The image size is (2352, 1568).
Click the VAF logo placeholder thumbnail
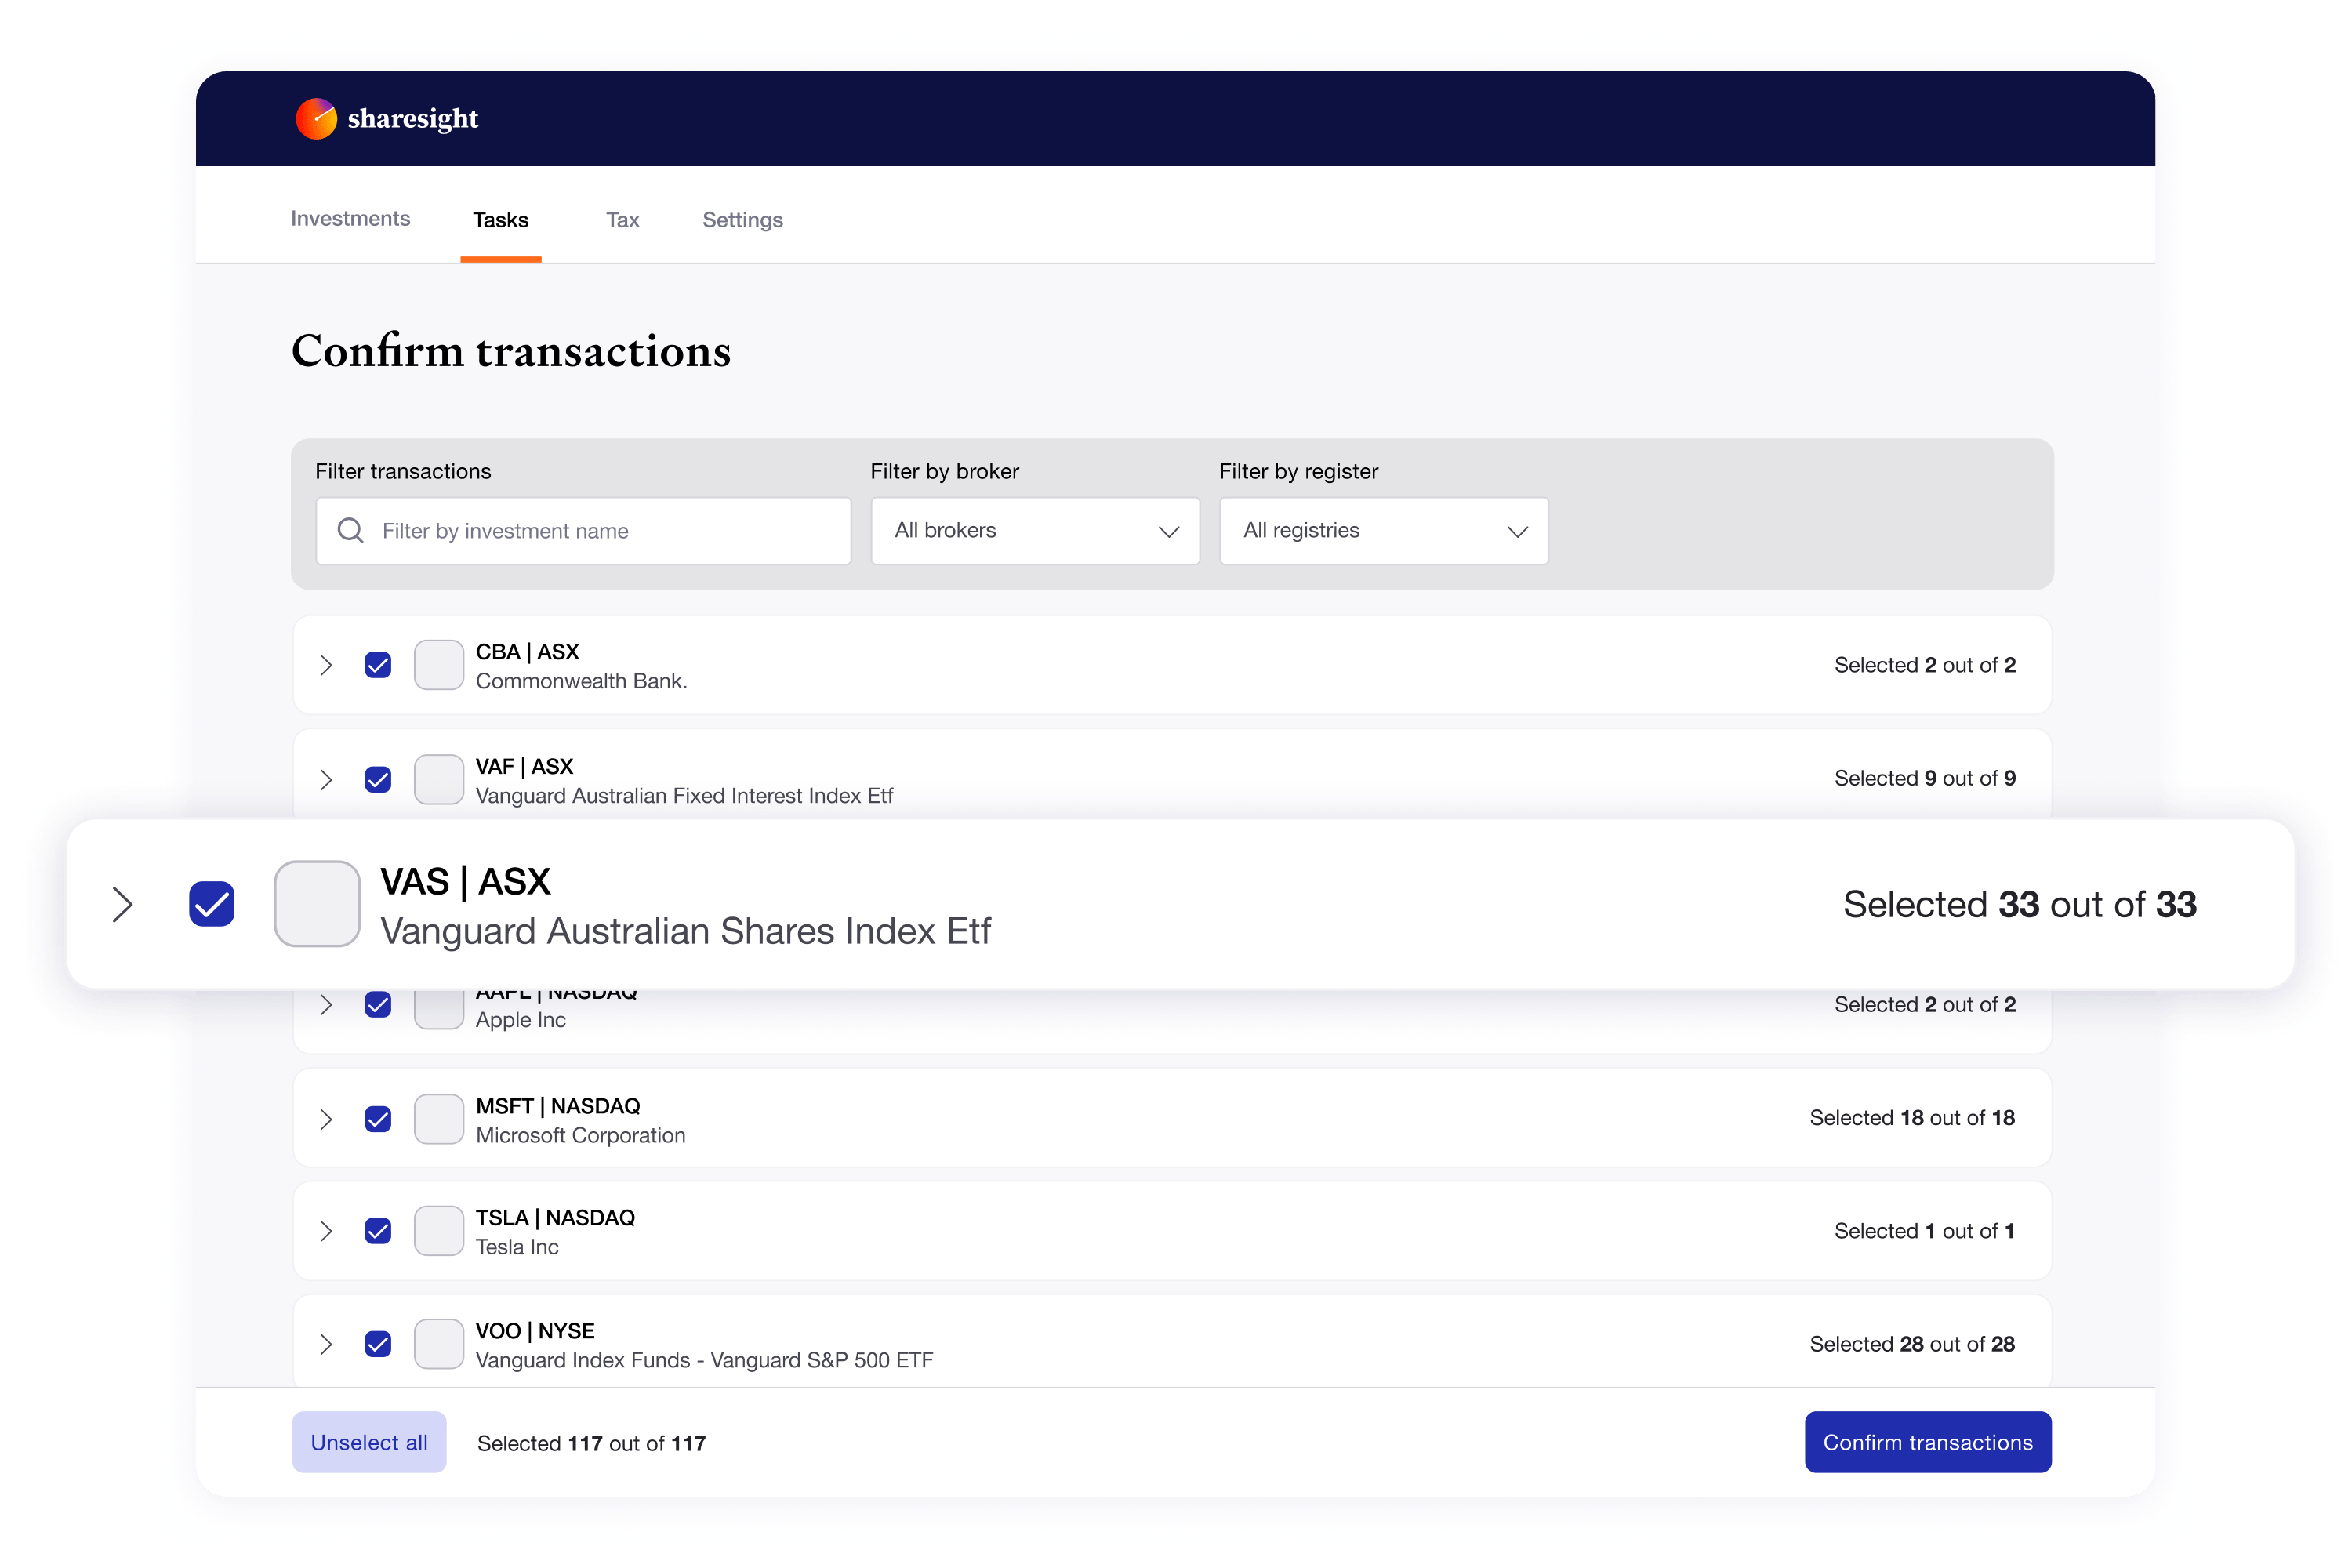439,779
